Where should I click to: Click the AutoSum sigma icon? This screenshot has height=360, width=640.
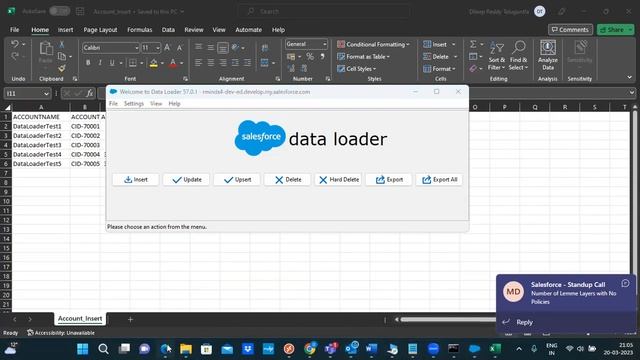pyautogui.click(x=473, y=44)
